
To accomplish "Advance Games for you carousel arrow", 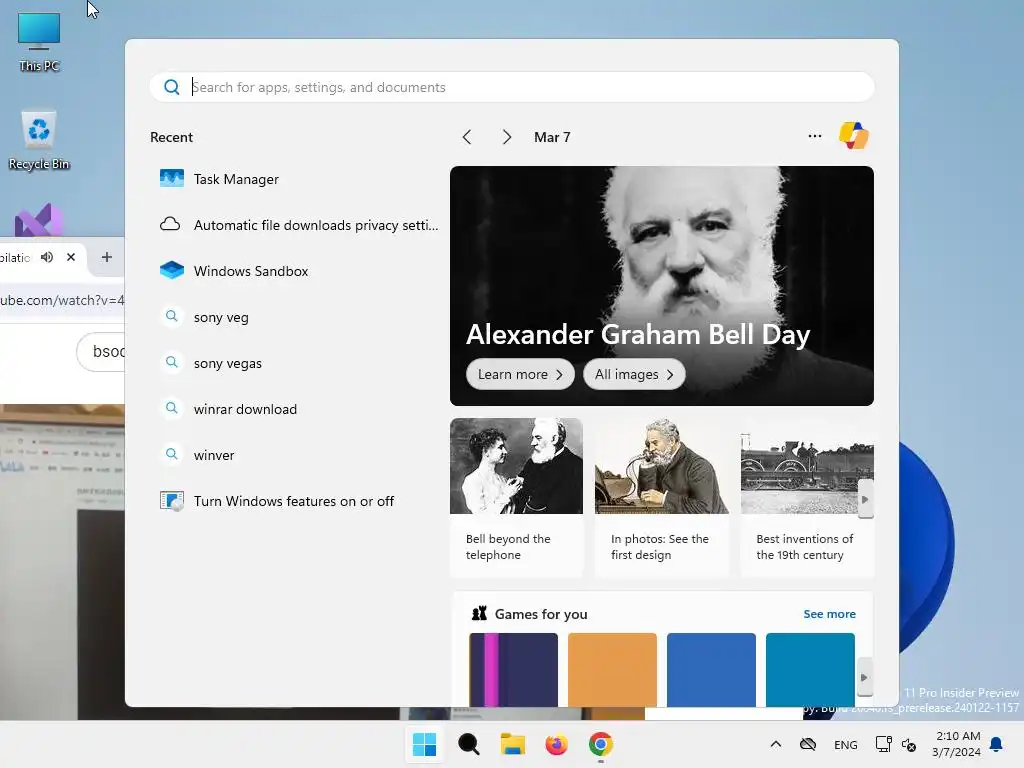I will [865, 678].
